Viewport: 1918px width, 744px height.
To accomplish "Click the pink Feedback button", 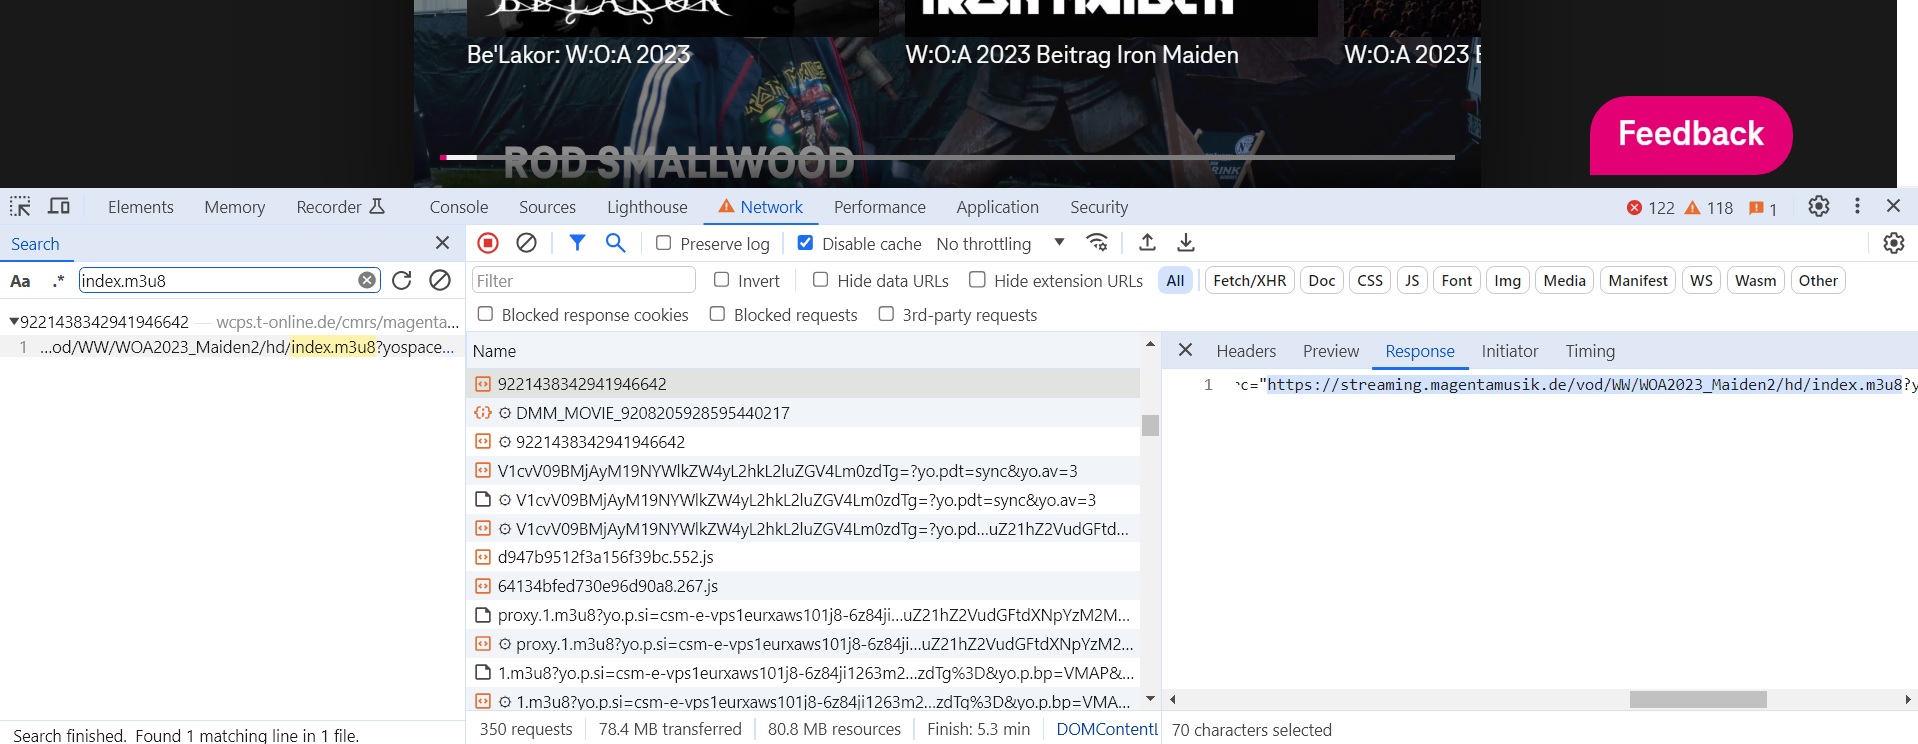I will (x=1691, y=135).
